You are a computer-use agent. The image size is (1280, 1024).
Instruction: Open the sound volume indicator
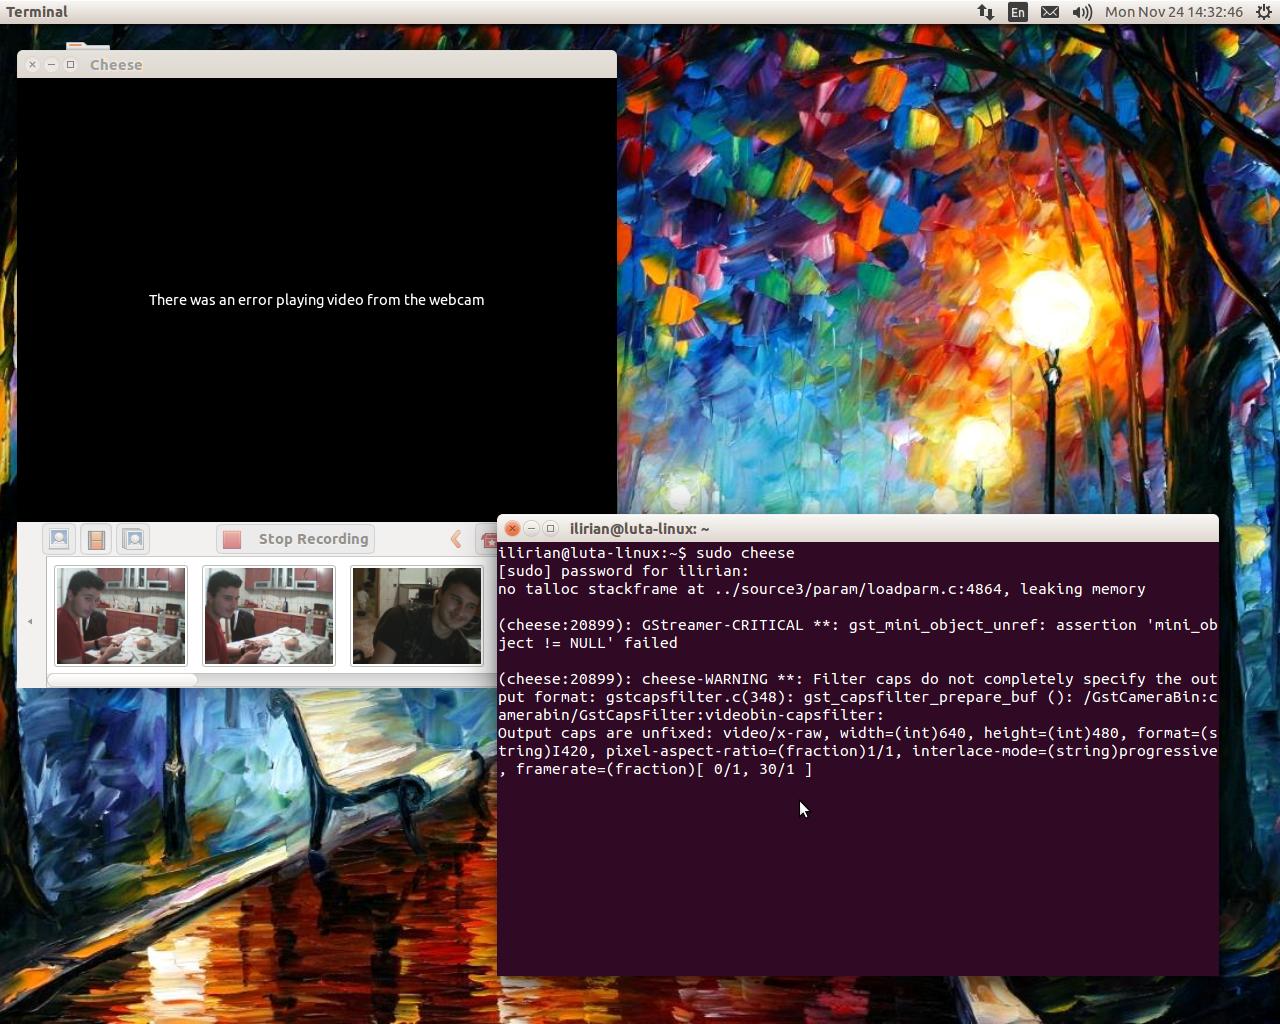(x=1082, y=12)
